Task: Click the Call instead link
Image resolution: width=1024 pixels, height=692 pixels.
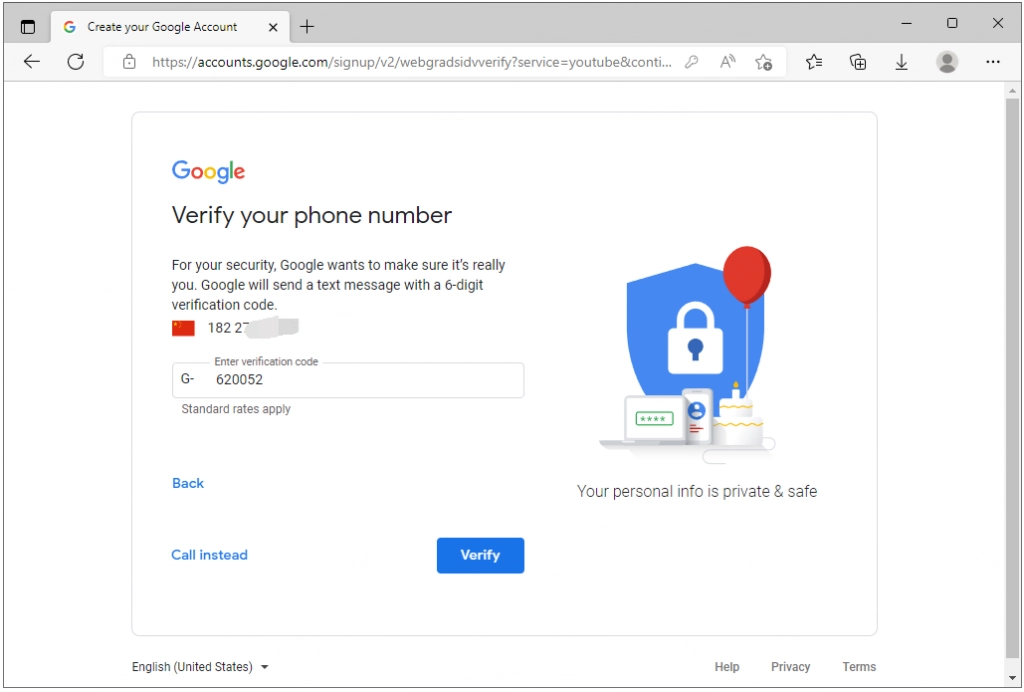Action: coord(209,555)
